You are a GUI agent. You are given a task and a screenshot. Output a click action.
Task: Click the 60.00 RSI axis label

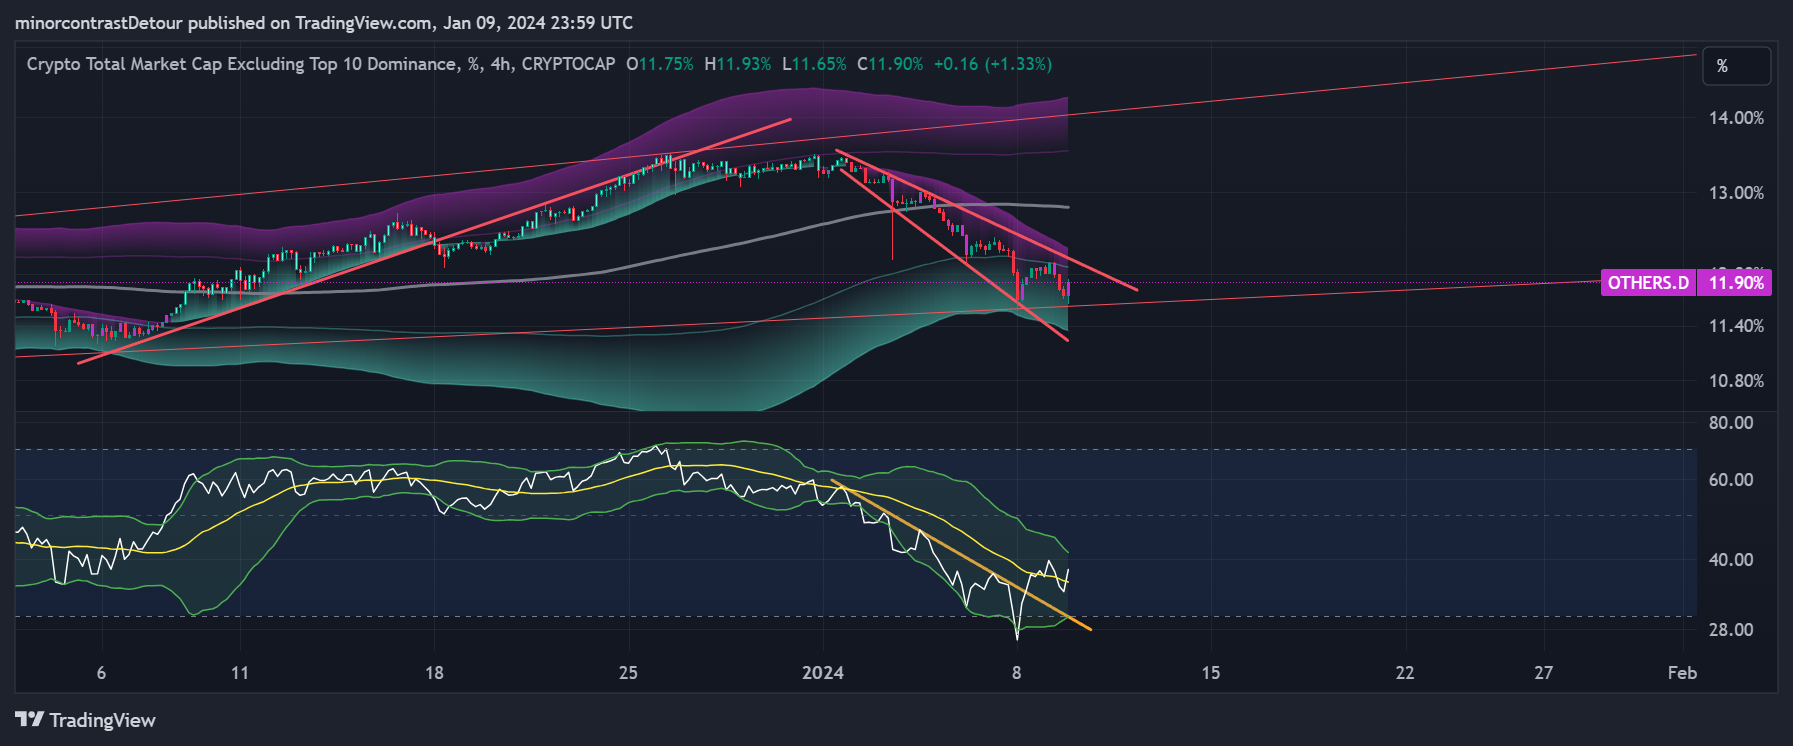pyautogui.click(x=1731, y=480)
